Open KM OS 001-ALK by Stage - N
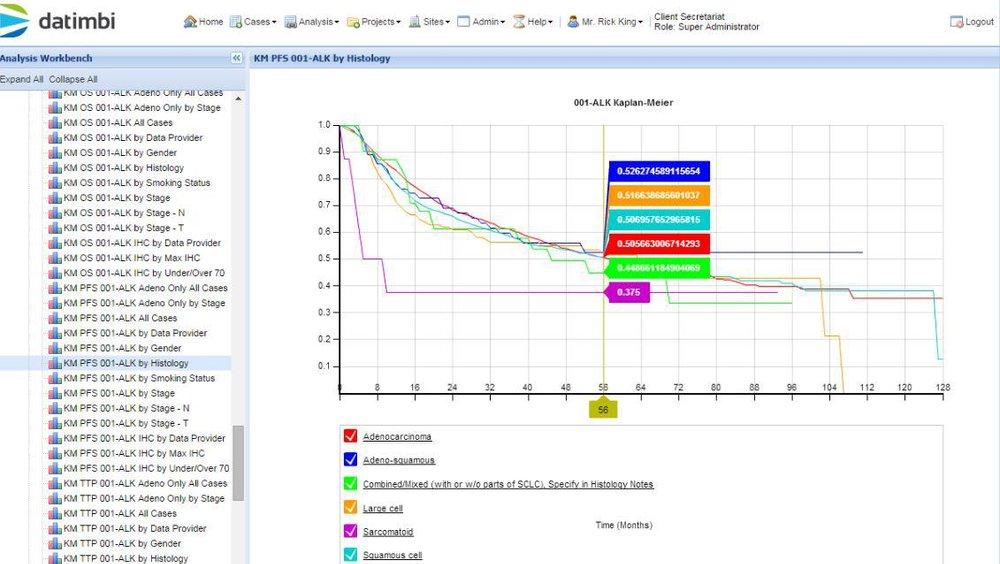 coord(124,212)
